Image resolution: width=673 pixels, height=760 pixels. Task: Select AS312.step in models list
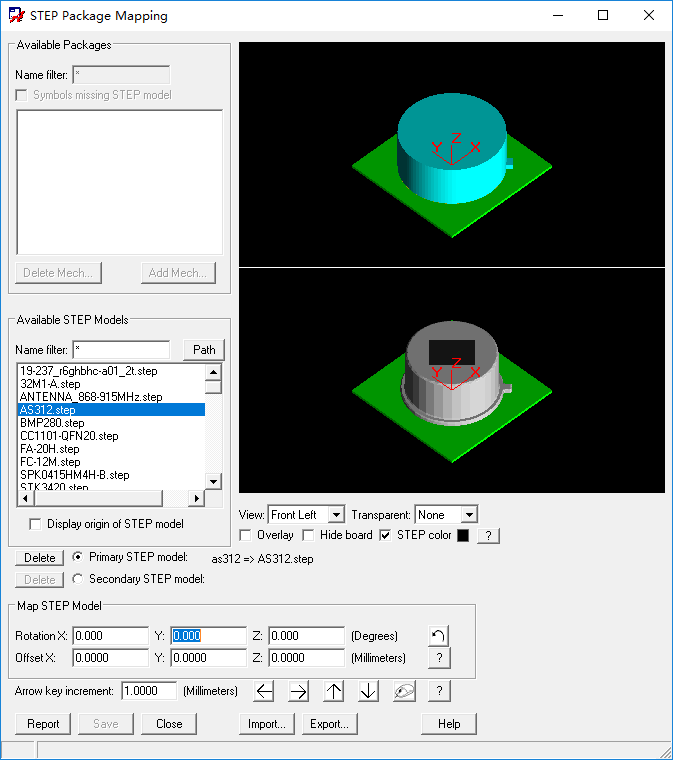pyautogui.click(x=111, y=410)
